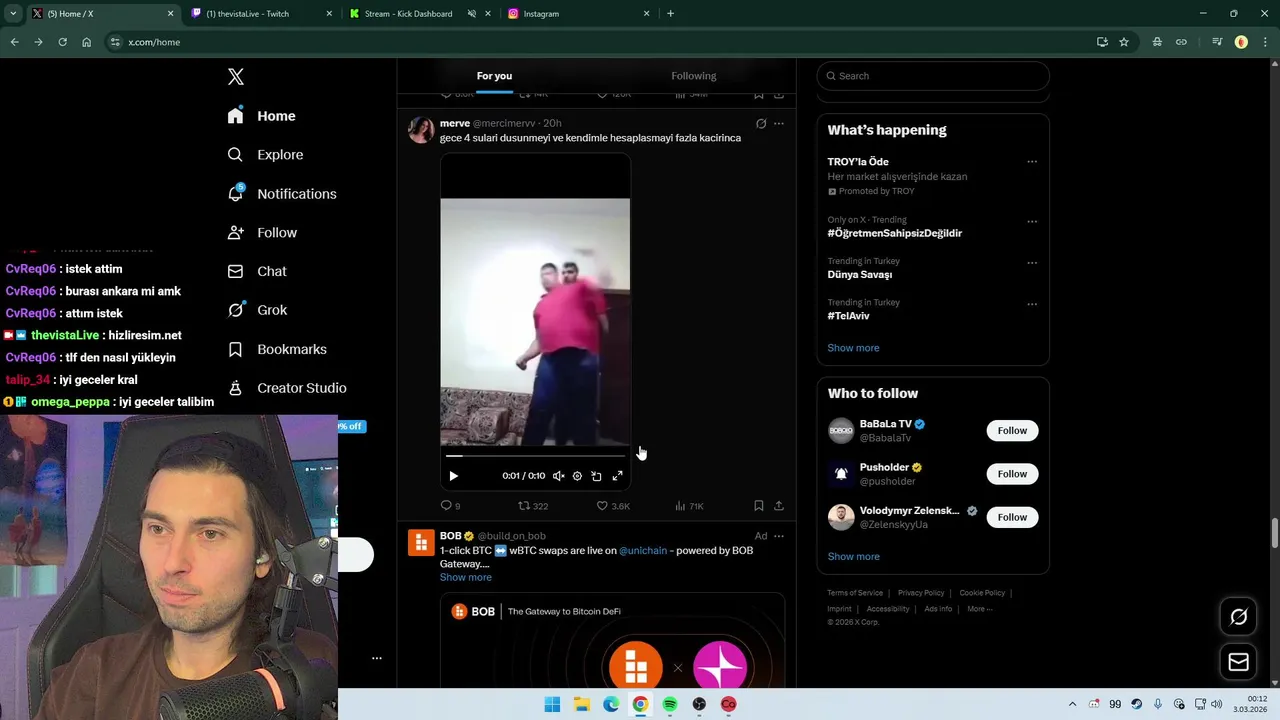Open the Chrome profile avatar
The width and height of the screenshot is (1280, 720).
coord(1241,42)
